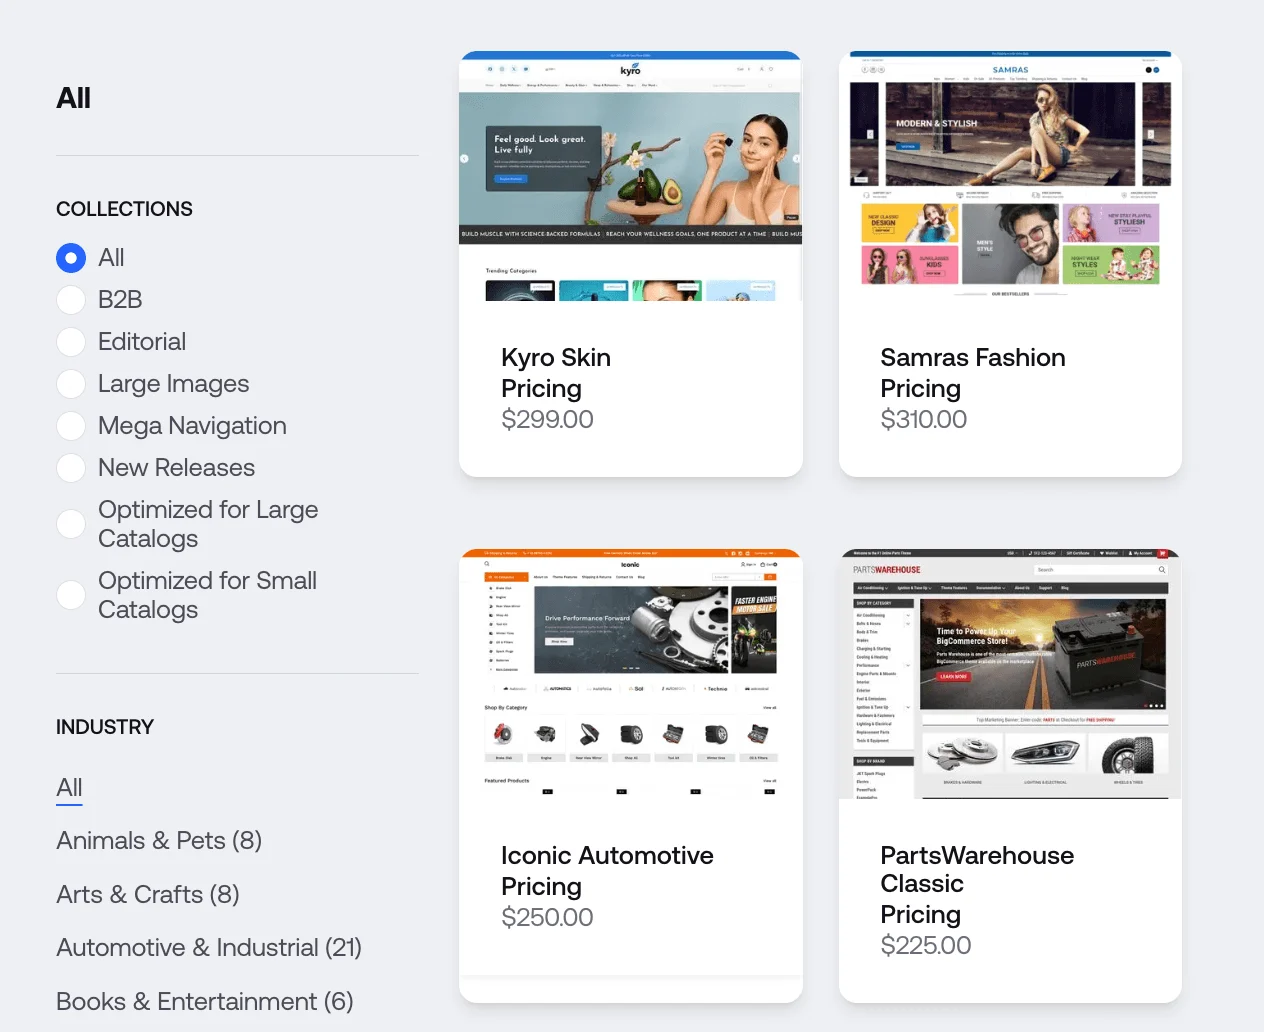The image size is (1264, 1032).
Task: Click the INDUSTRY section heading
Action: coord(105,727)
